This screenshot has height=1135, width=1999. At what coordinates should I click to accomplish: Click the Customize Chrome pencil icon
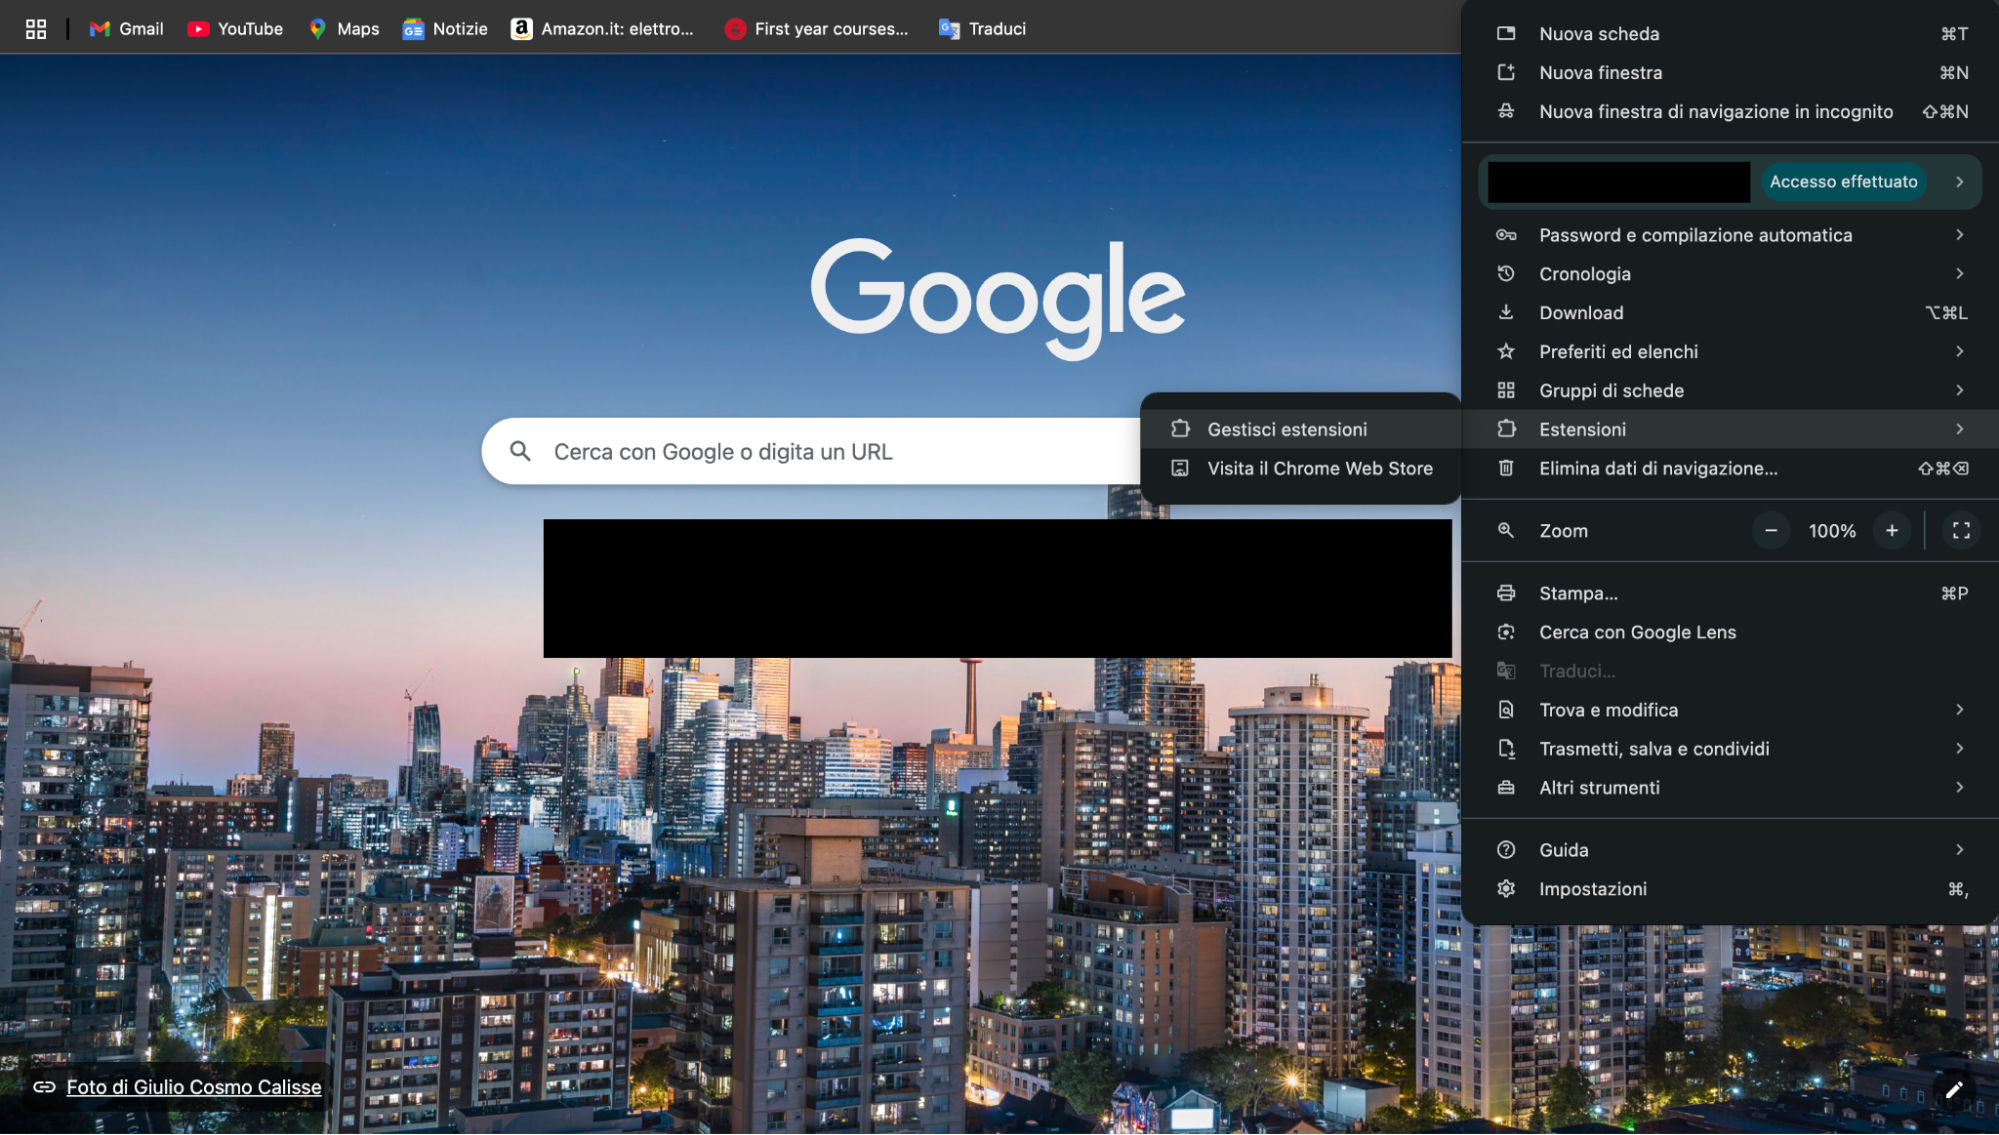click(x=1956, y=1088)
